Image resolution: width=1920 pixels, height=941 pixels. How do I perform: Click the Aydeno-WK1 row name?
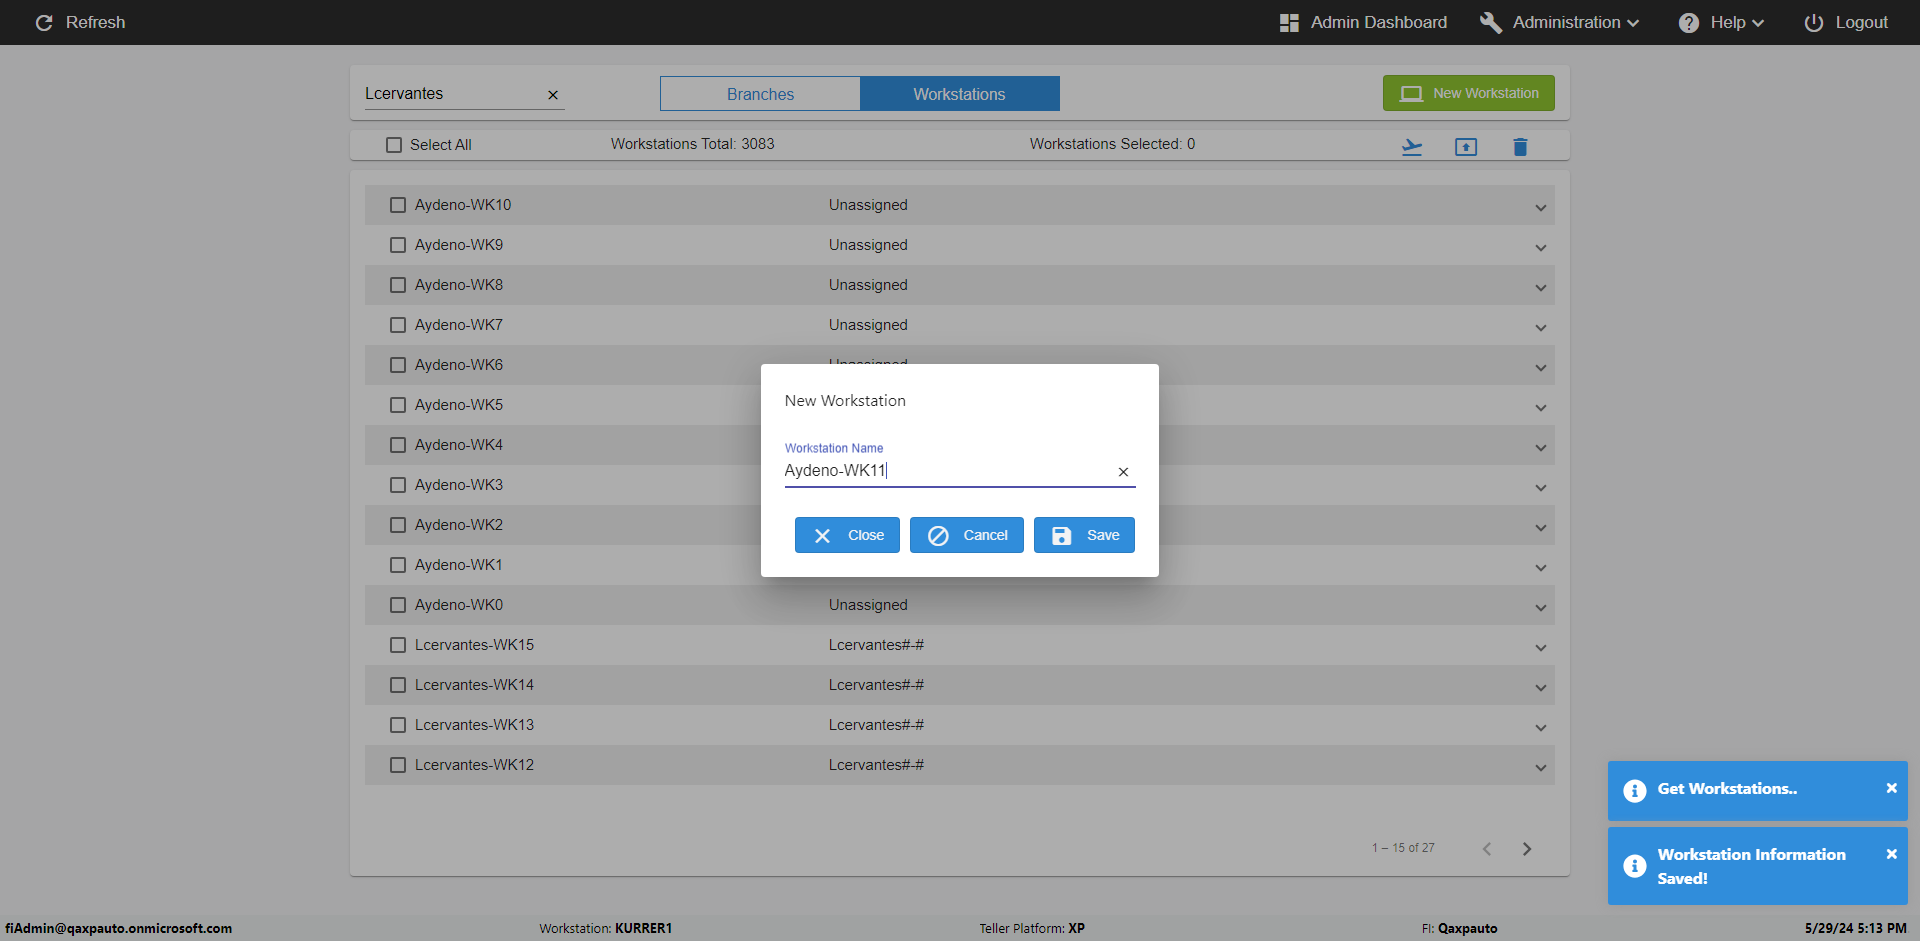tap(459, 565)
